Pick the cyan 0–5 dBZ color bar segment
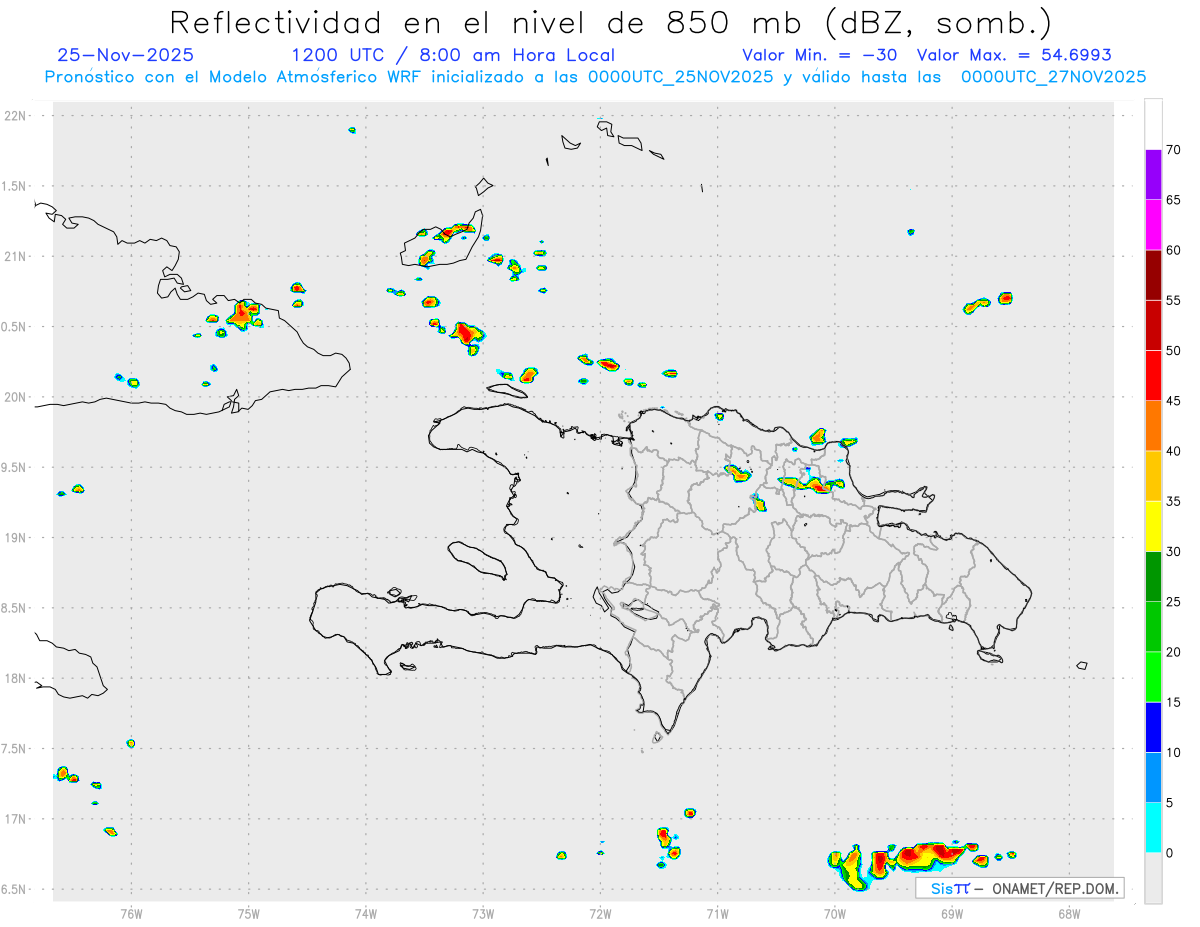The height and width of the screenshot is (927, 1200). [x=1153, y=827]
